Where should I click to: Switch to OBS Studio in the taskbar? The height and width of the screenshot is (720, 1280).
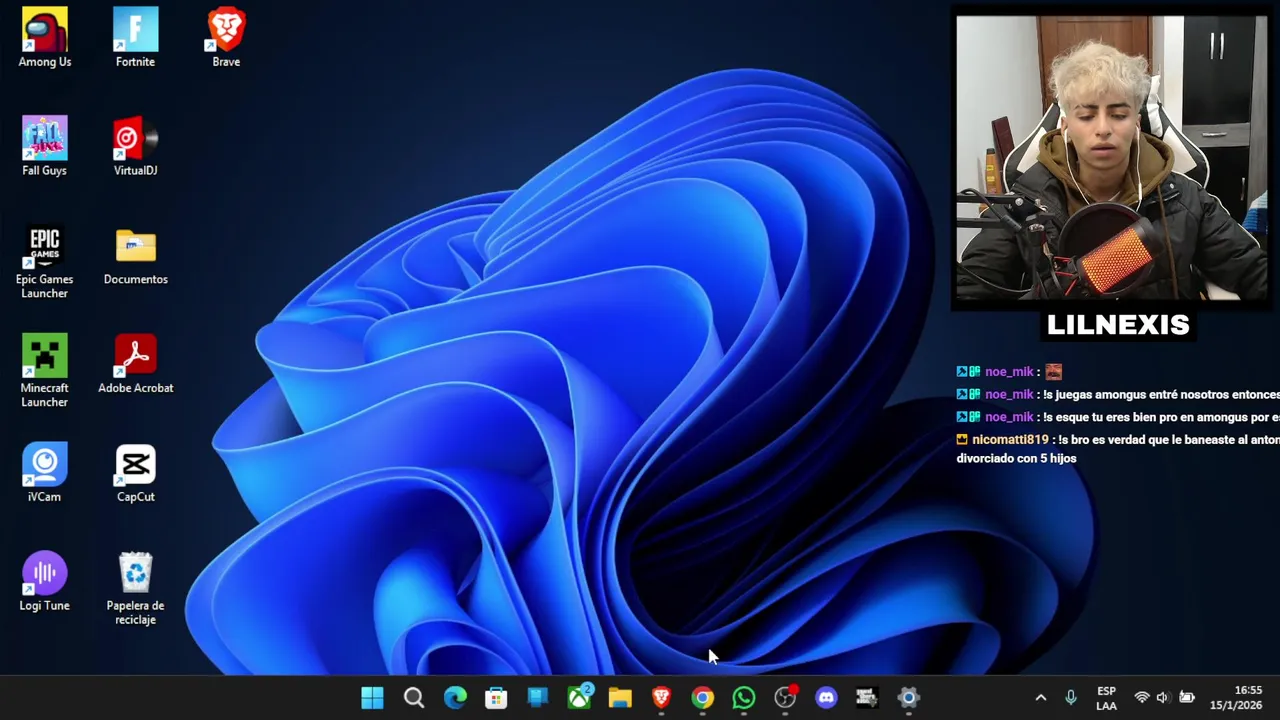[785, 698]
